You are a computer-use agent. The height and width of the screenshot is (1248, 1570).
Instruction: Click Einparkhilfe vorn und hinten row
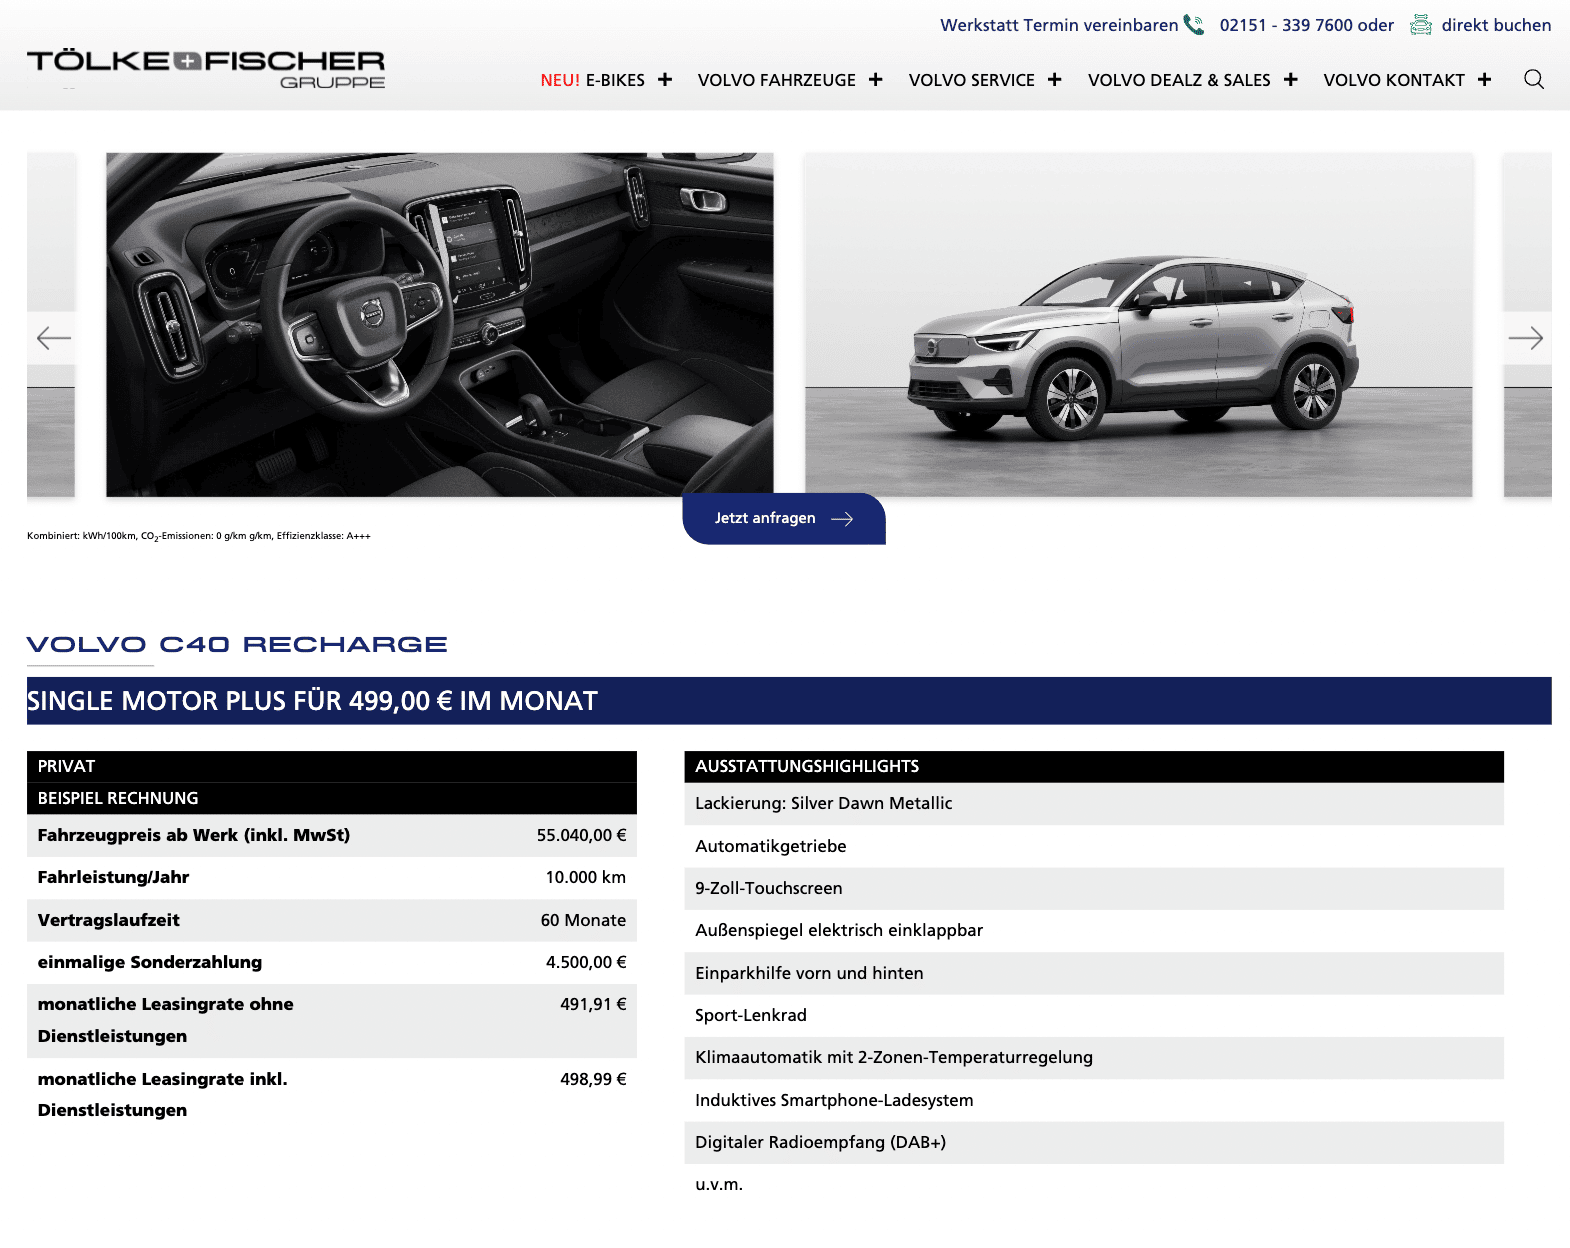coord(1094,973)
